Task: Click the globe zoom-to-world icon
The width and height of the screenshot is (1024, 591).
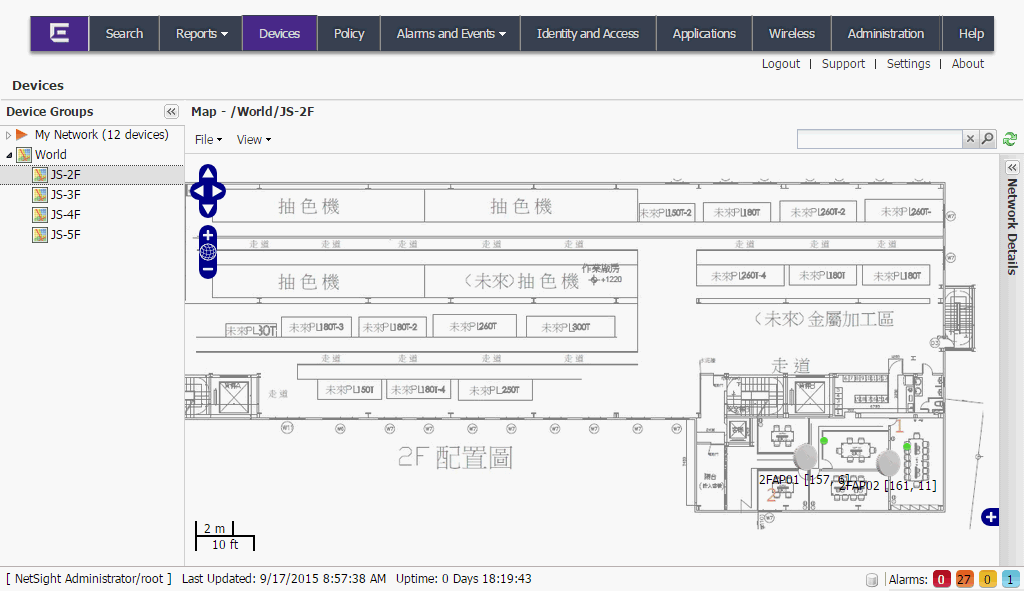Action: 208,251
